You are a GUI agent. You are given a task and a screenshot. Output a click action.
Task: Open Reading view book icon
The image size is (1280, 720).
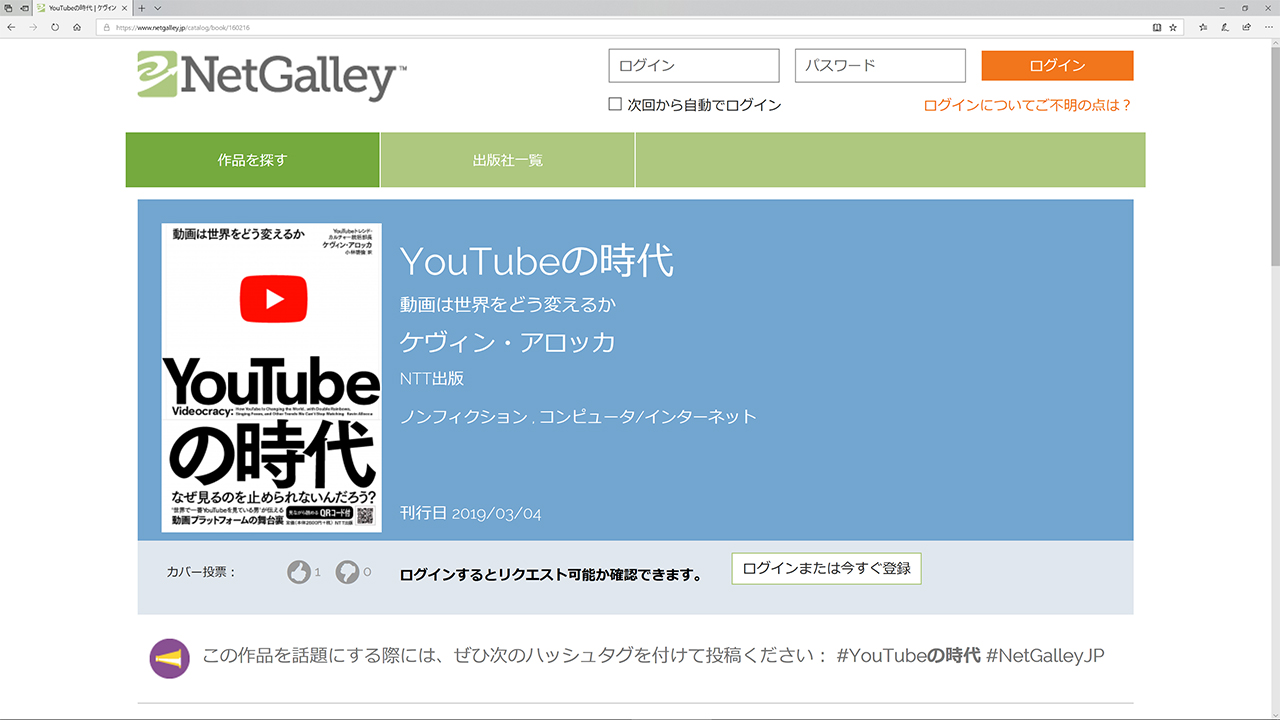tap(1157, 27)
